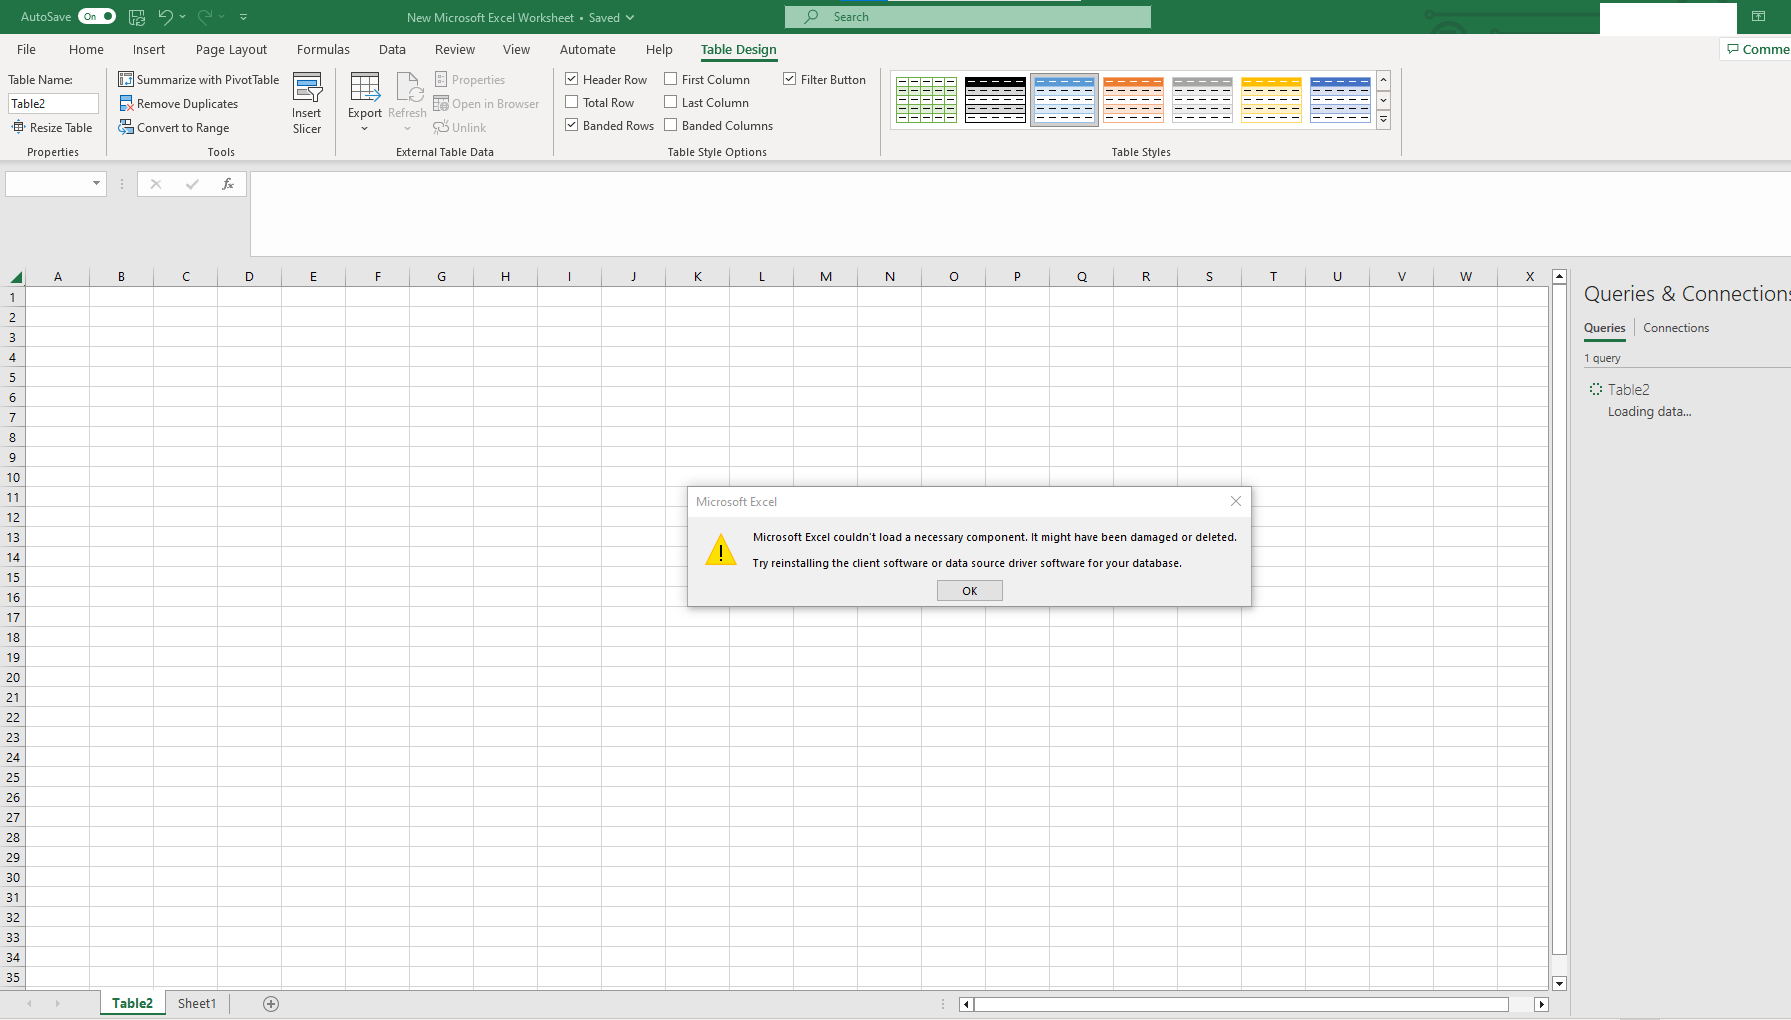Toggle AutoSave off

(x=96, y=16)
